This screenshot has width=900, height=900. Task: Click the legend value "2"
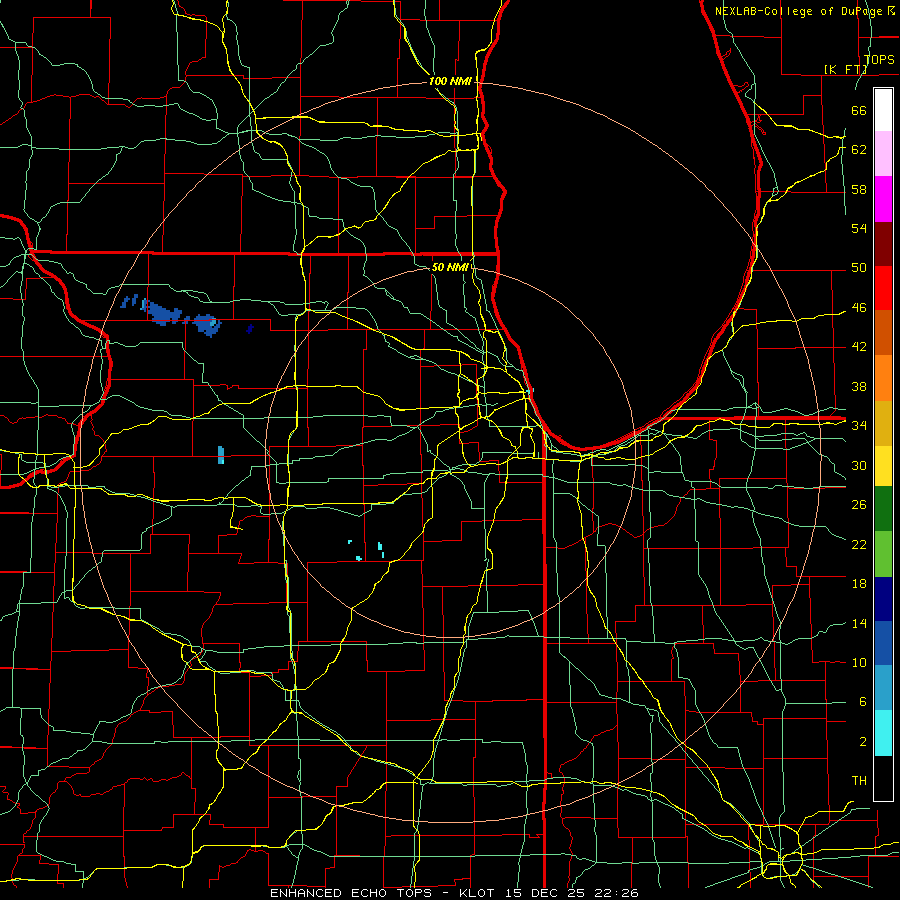(863, 742)
